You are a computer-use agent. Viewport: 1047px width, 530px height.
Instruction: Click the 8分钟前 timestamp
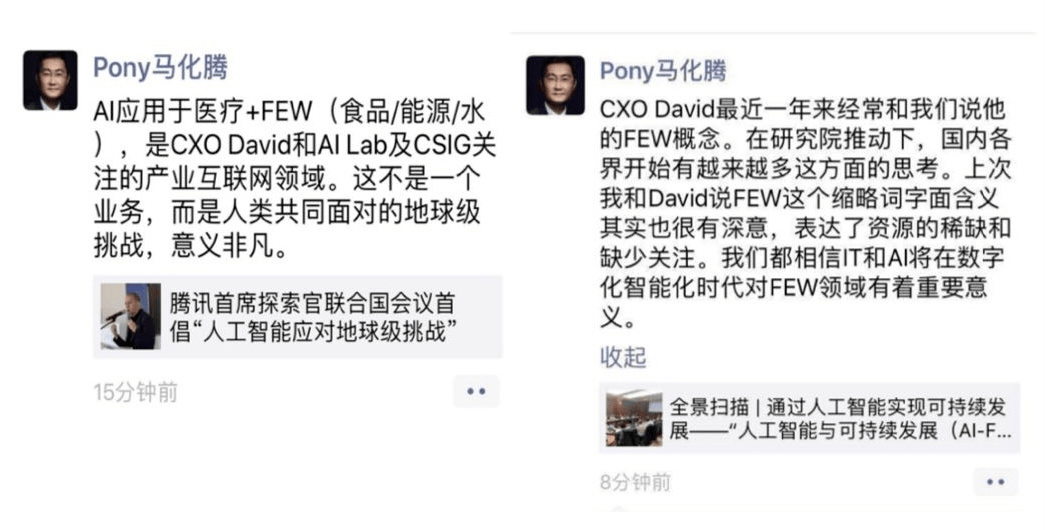[x=635, y=482]
